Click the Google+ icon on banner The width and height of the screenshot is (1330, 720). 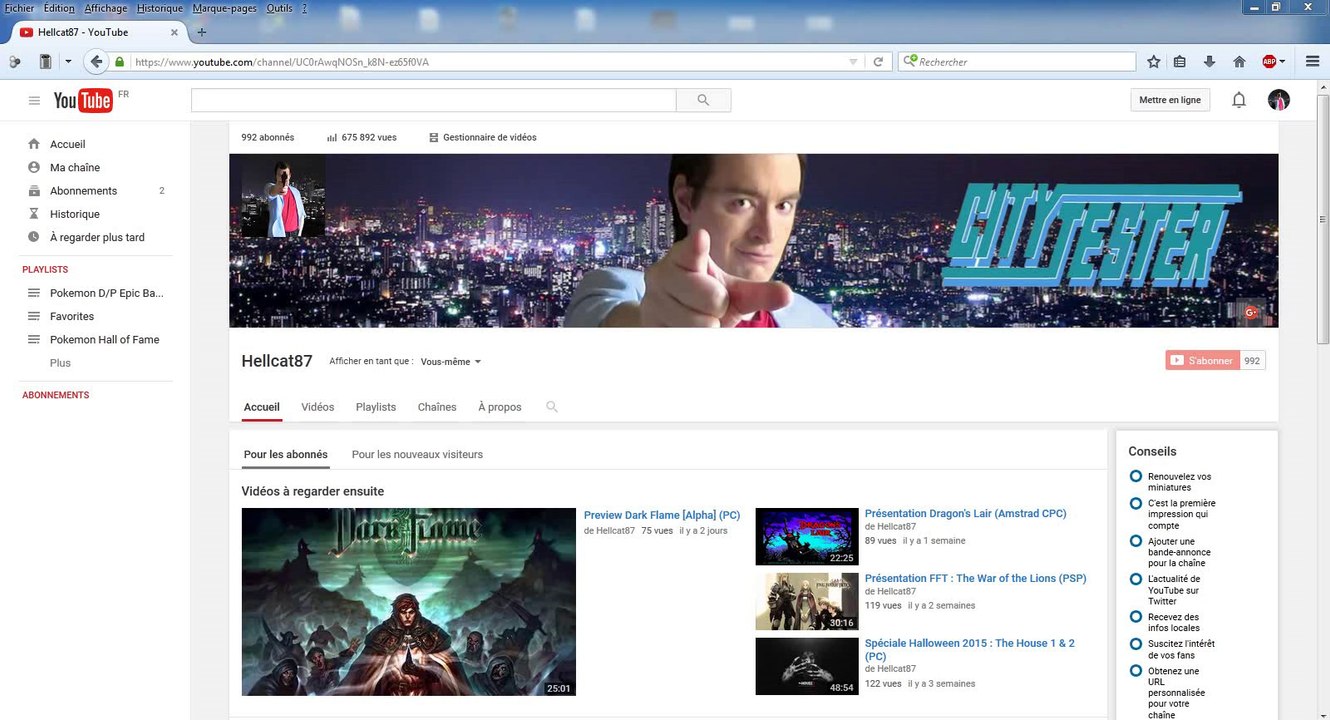(x=1250, y=312)
